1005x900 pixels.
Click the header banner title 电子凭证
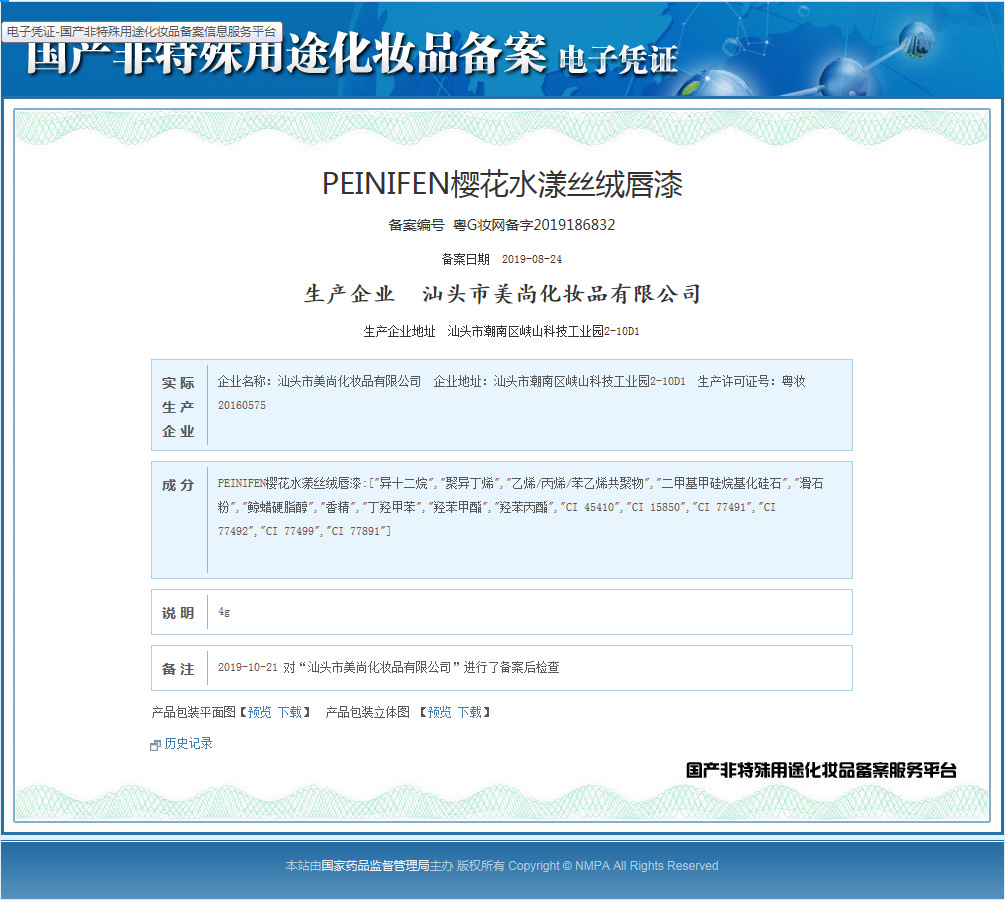coord(618,60)
